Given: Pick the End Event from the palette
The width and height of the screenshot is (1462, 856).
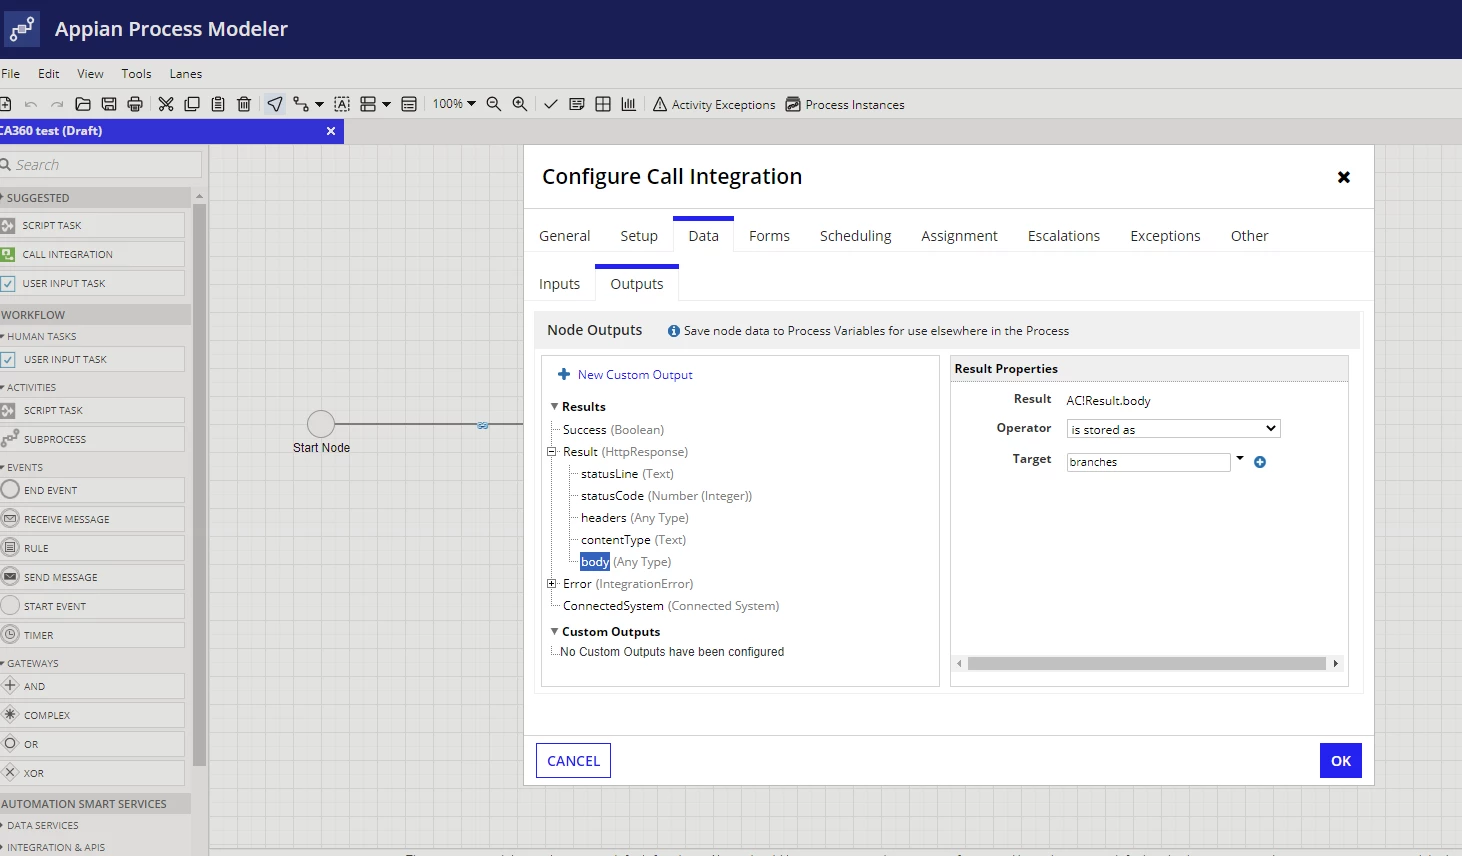Looking at the screenshot, I should (92, 490).
